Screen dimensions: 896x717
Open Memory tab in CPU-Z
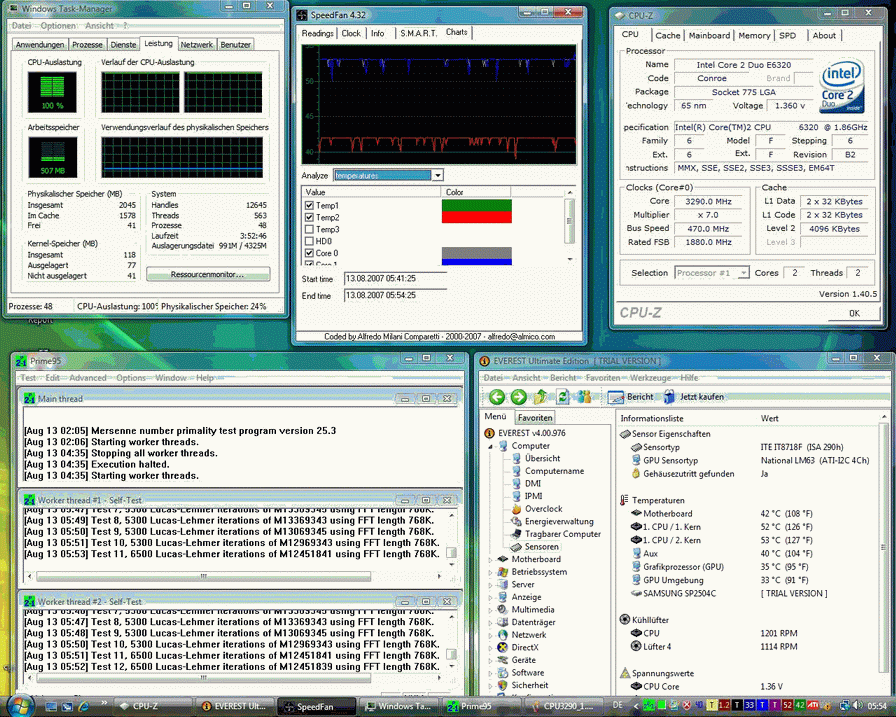(x=754, y=35)
